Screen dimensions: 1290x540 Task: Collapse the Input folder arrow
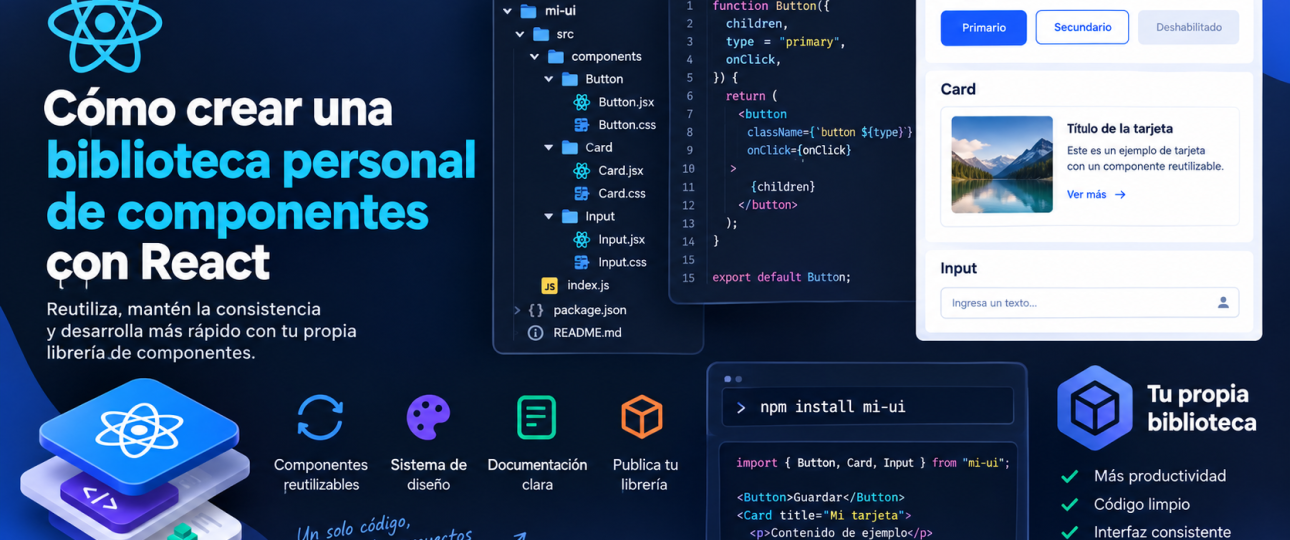[548, 217]
